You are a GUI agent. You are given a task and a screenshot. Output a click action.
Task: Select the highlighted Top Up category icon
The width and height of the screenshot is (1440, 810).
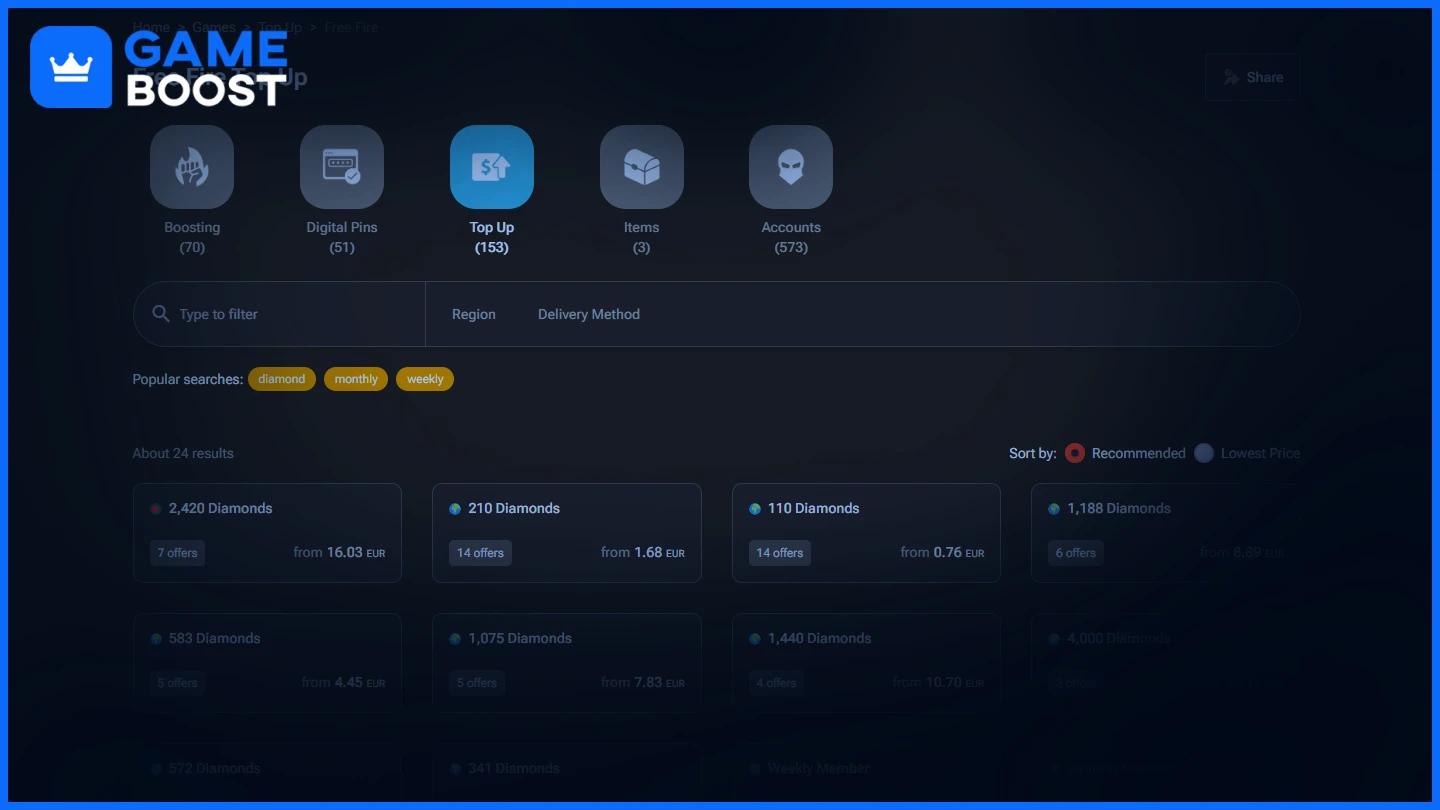[492, 167]
